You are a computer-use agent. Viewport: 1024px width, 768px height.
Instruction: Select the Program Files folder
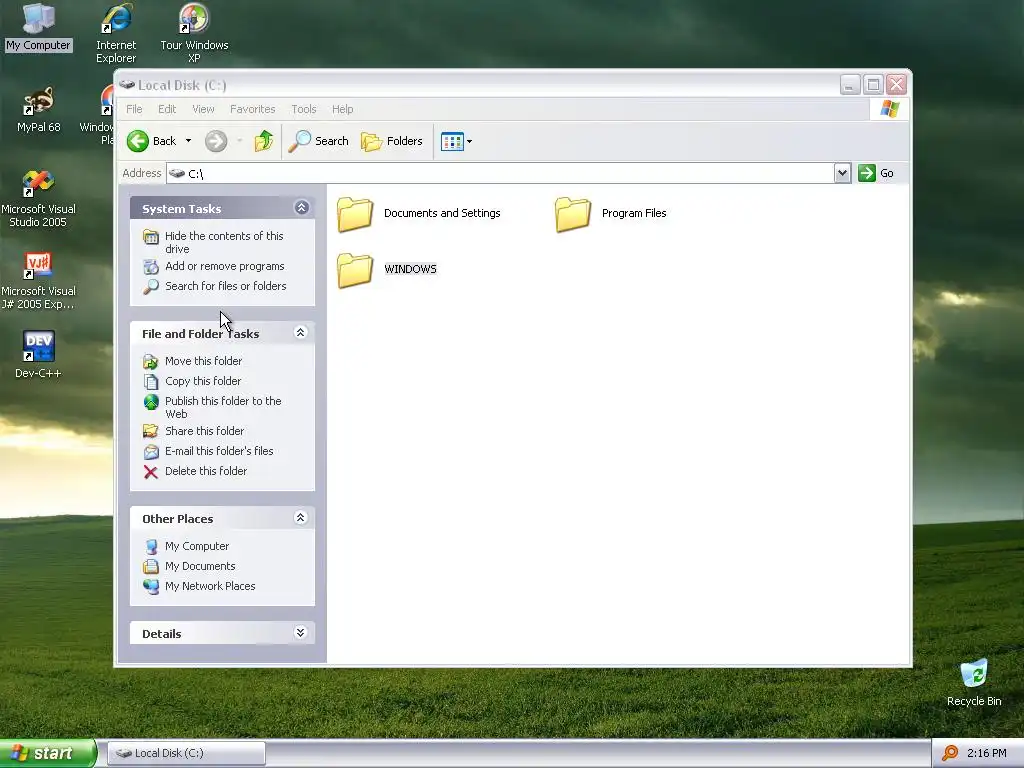click(611, 214)
